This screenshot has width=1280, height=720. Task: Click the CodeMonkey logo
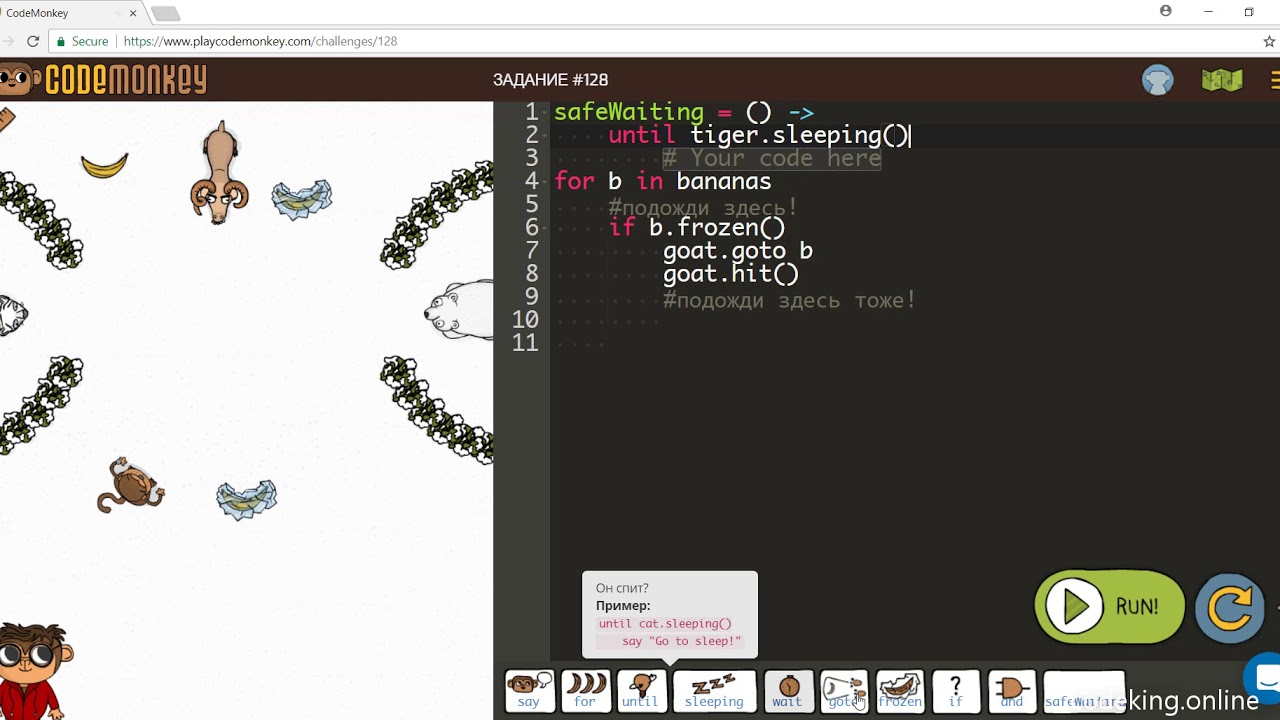(x=104, y=80)
